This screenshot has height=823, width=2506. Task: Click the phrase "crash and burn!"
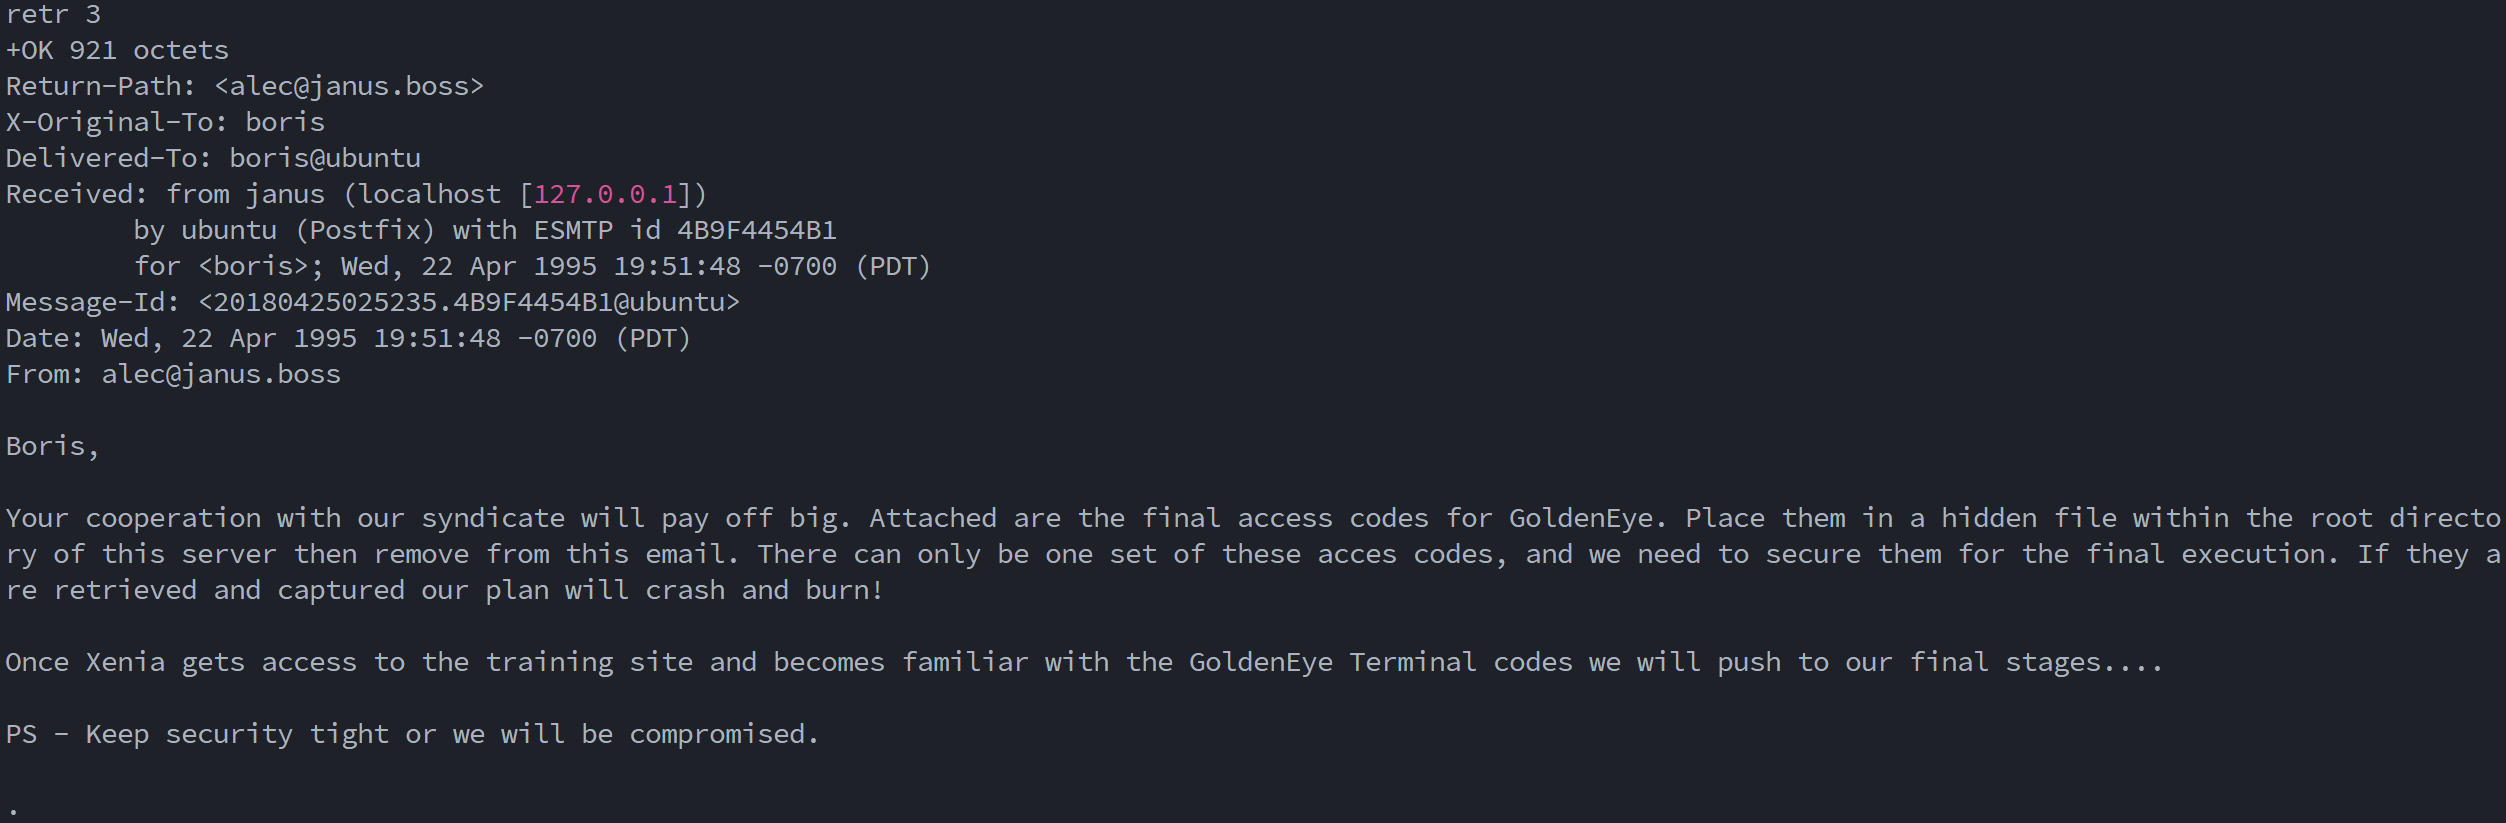[764, 590]
